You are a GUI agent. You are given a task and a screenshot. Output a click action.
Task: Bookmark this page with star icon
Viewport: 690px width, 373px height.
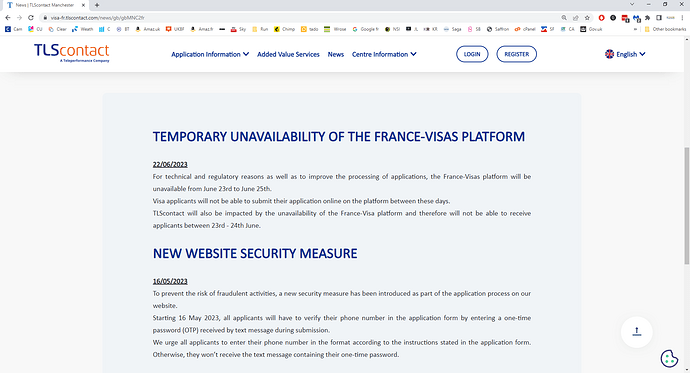pyautogui.click(x=587, y=18)
